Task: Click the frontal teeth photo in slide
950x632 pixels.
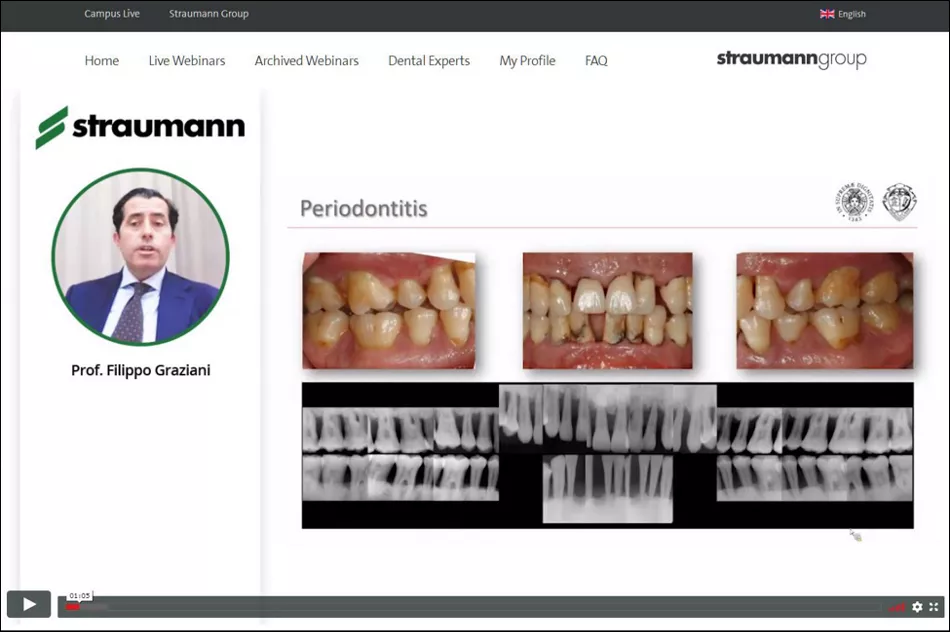Action: pos(607,311)
